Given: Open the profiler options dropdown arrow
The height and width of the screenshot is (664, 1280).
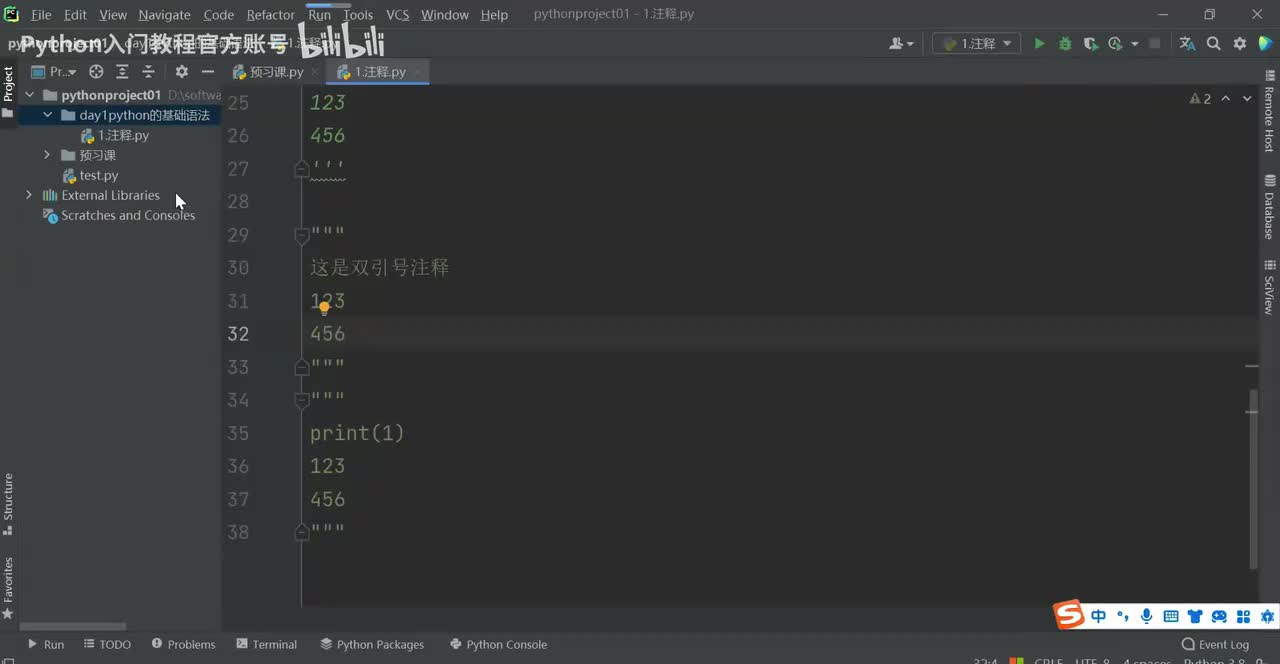Looking at the screenshot, I should pyautogui.click(x=1135, y=44).
